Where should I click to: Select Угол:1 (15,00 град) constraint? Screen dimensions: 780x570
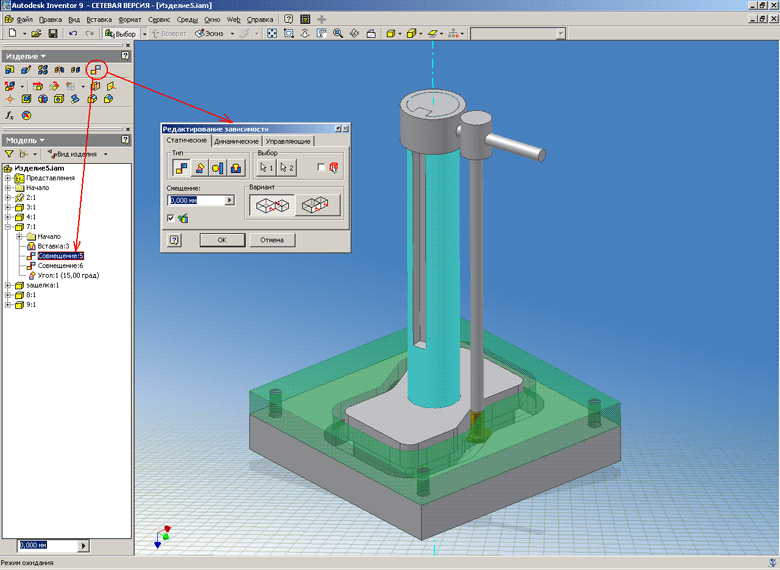[68, 276]
